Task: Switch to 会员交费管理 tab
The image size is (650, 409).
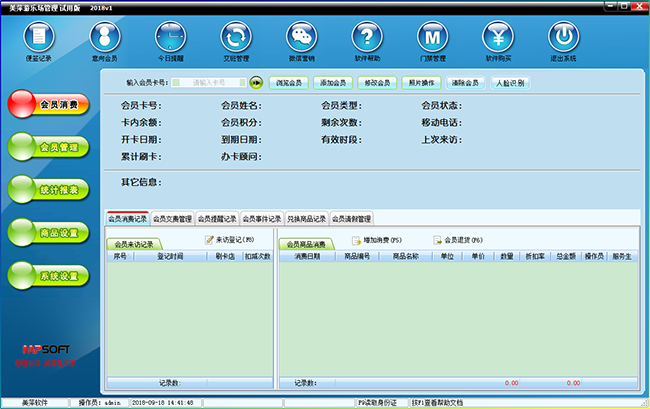Action: pos(172,218)
